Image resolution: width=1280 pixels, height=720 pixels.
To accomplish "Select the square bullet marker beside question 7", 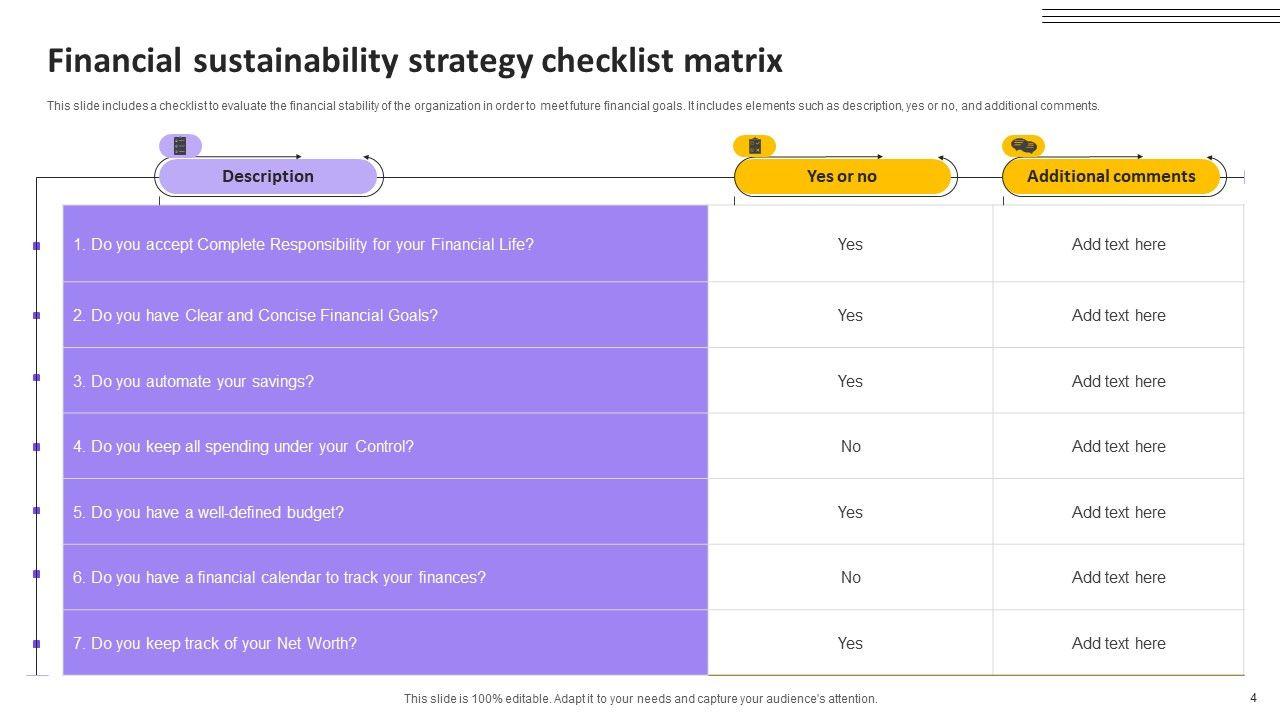I will point(37,643).
